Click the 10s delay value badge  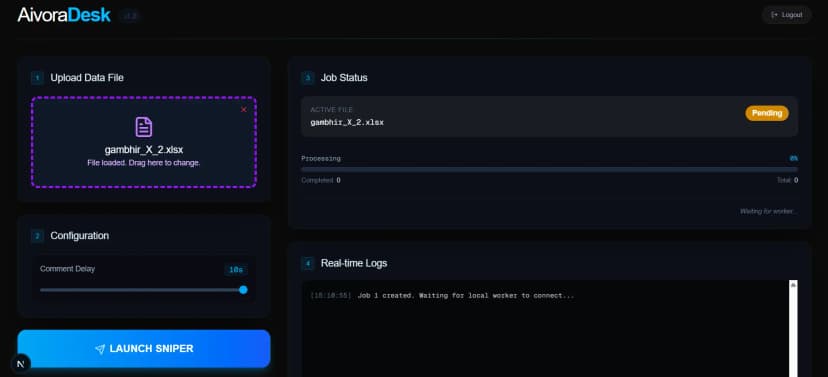[x=236, y=270]
